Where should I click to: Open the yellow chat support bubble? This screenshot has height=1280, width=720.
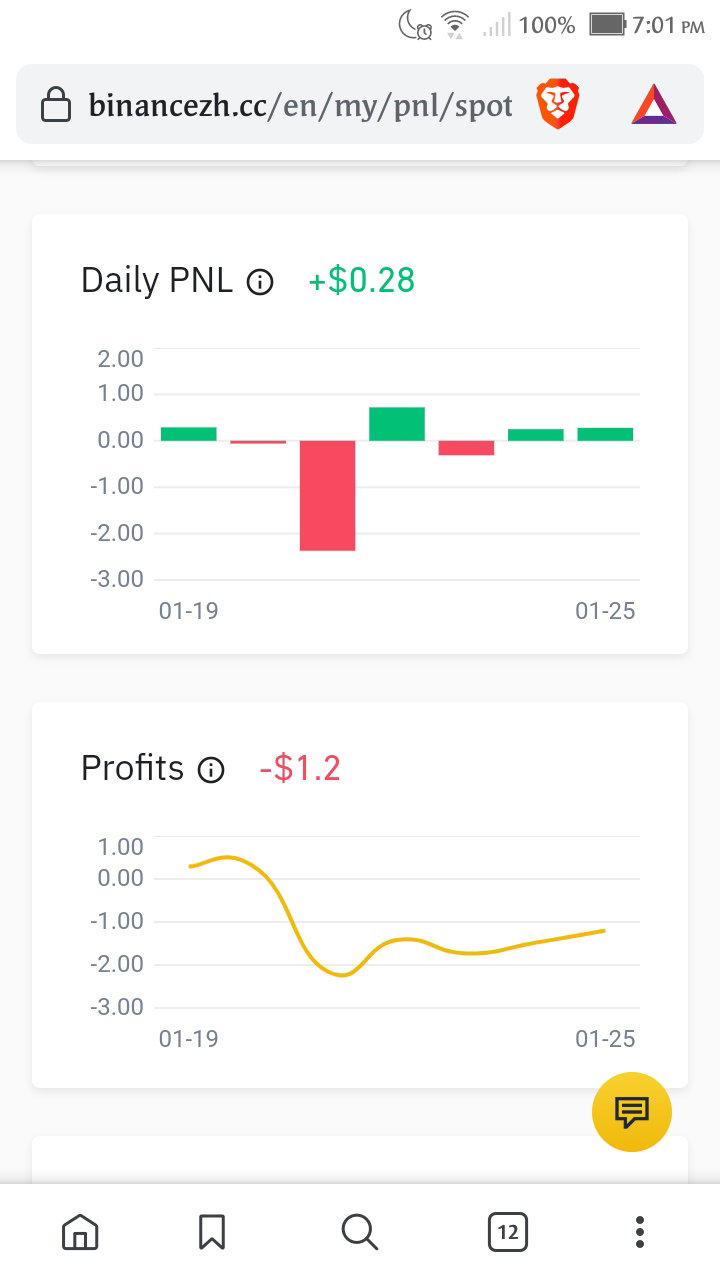632,1112
